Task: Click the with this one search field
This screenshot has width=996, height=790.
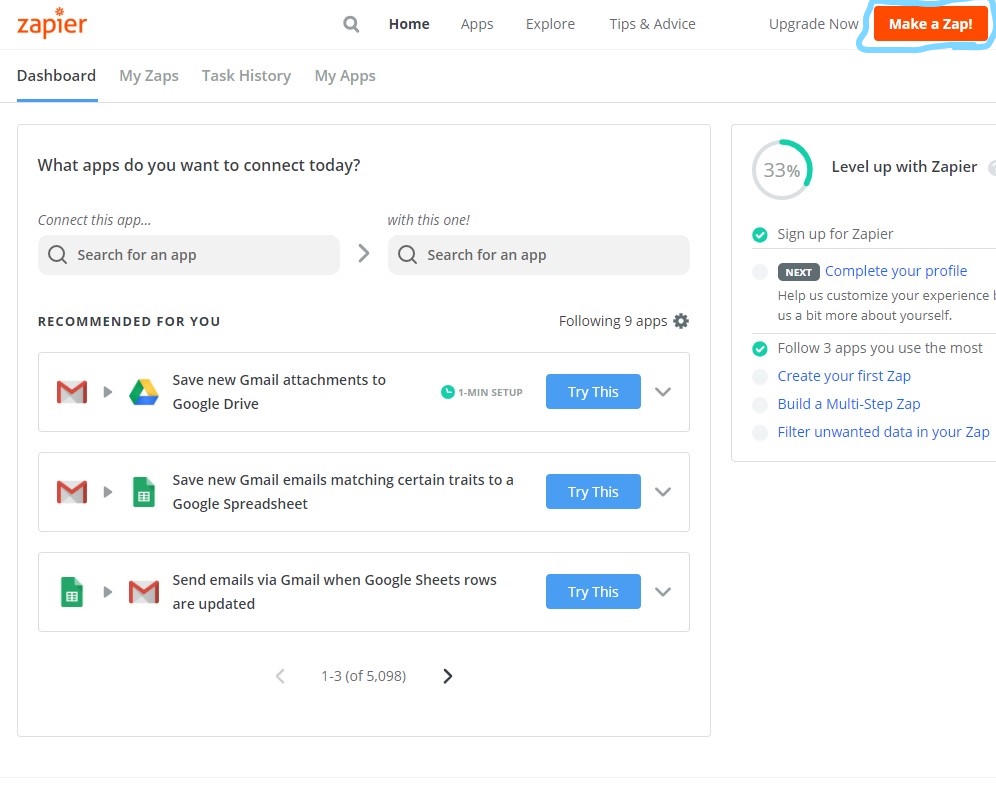Action: pos(539,255)
